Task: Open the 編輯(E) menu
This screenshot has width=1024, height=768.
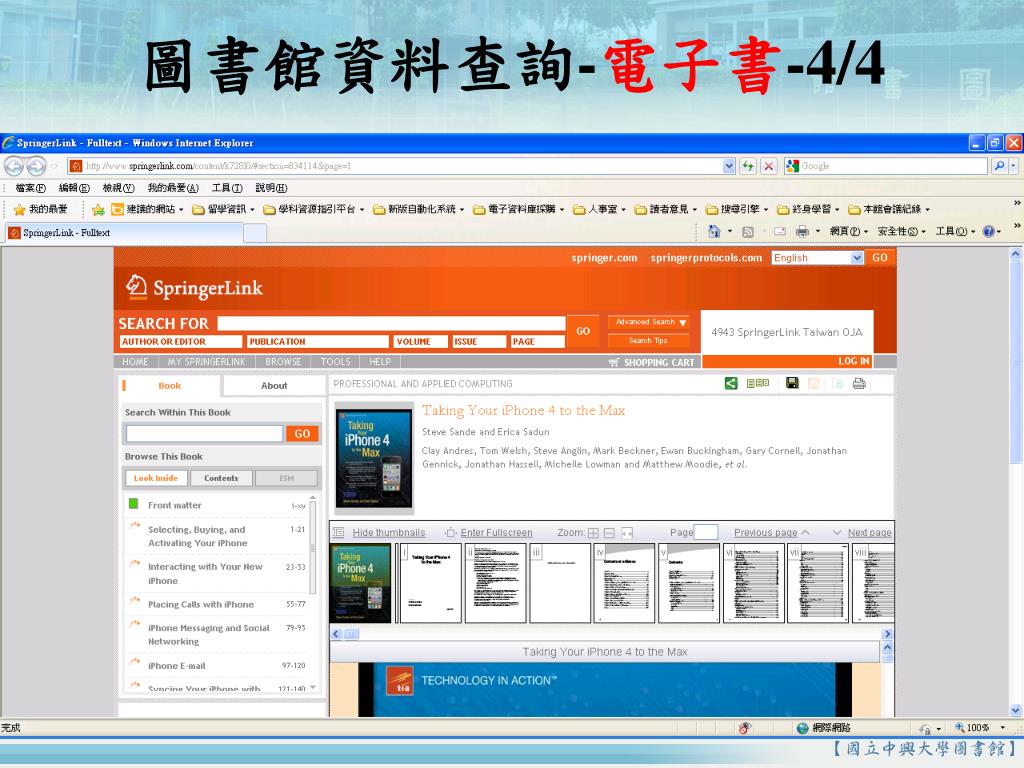Action: tap(74, 188)
